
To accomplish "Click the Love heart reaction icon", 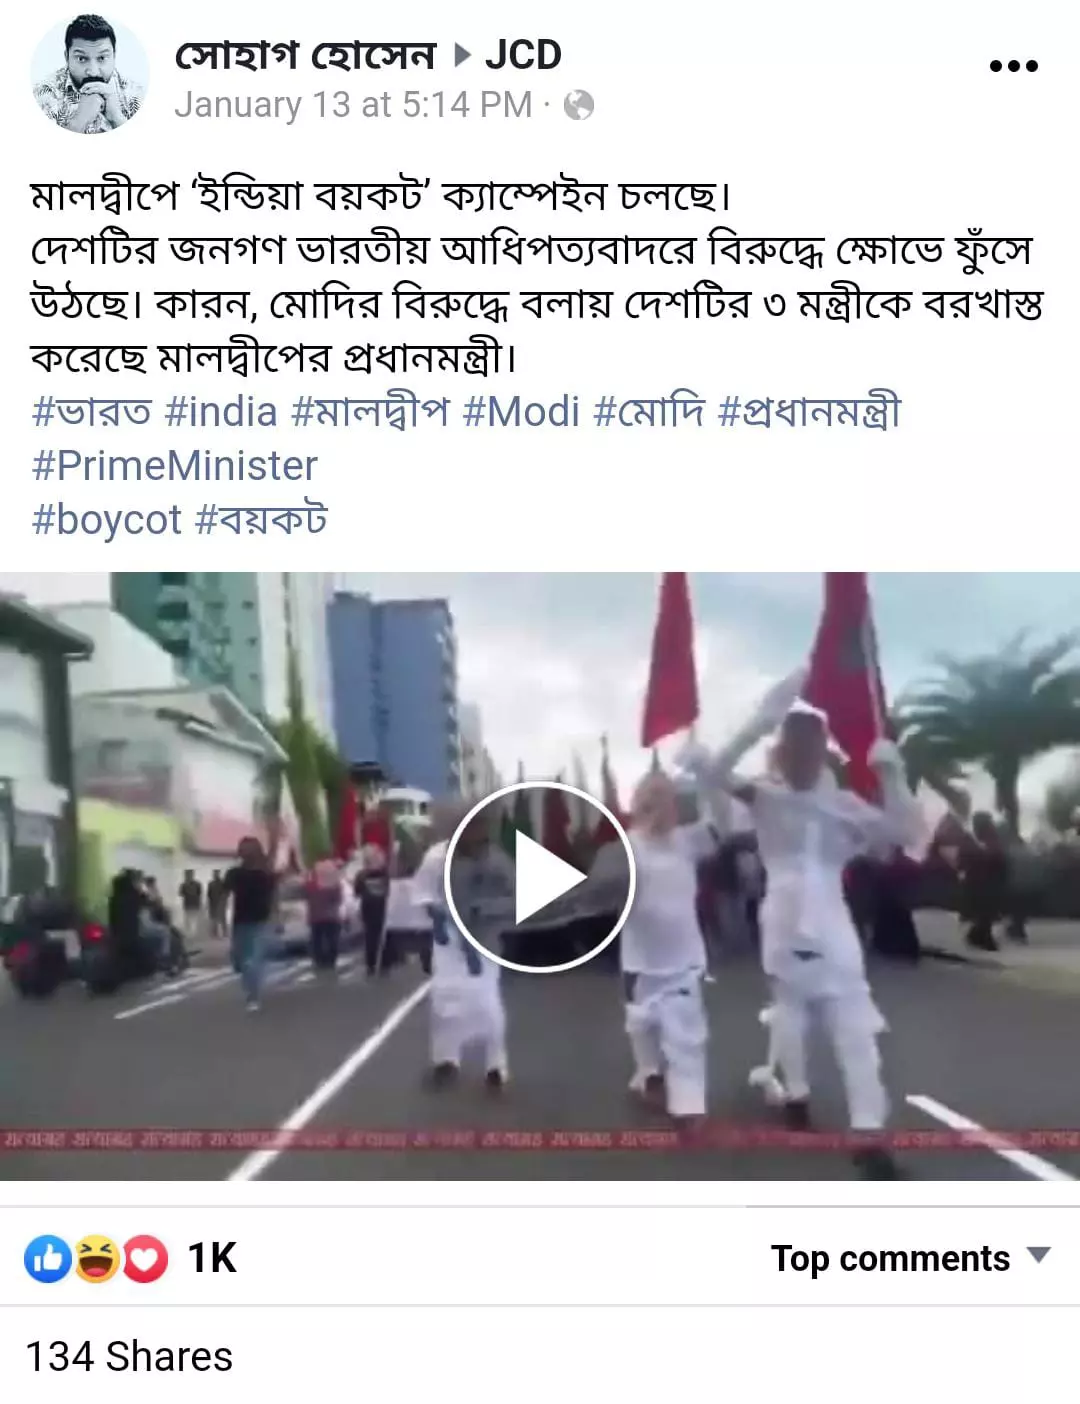I will 145,1258.
